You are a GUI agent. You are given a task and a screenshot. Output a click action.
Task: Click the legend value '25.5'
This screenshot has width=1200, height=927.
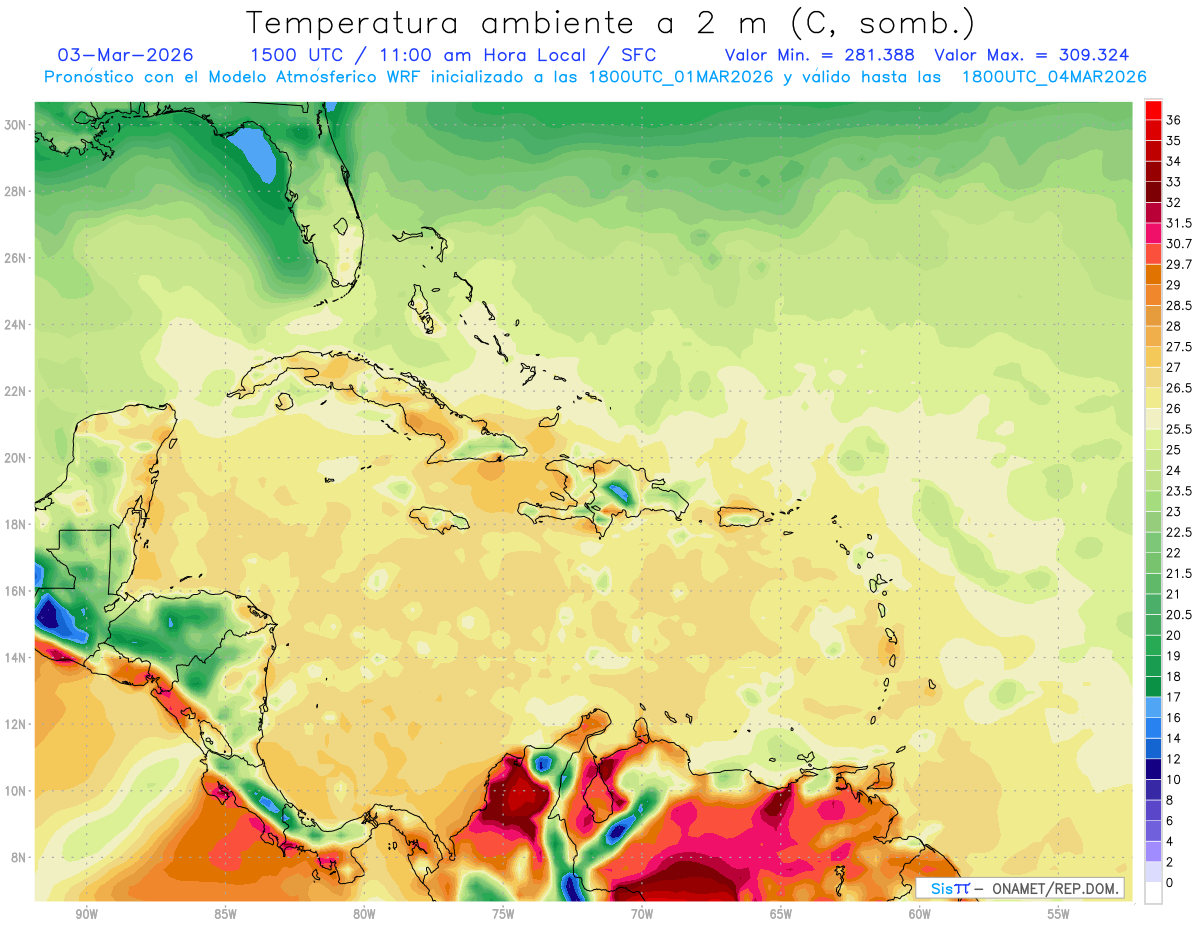[1179, 429]
